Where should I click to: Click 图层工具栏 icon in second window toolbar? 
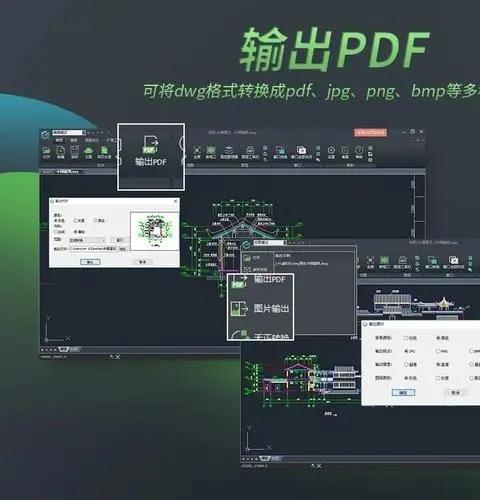[x=402, y=262]
